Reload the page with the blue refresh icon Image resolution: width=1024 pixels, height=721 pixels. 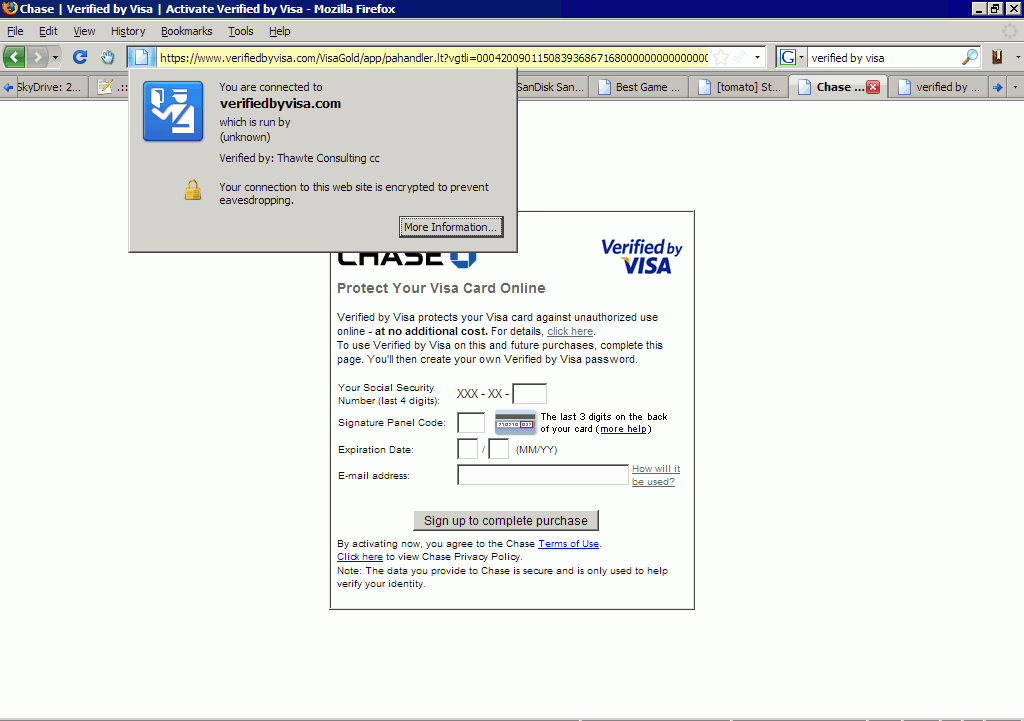pos(80,57)
